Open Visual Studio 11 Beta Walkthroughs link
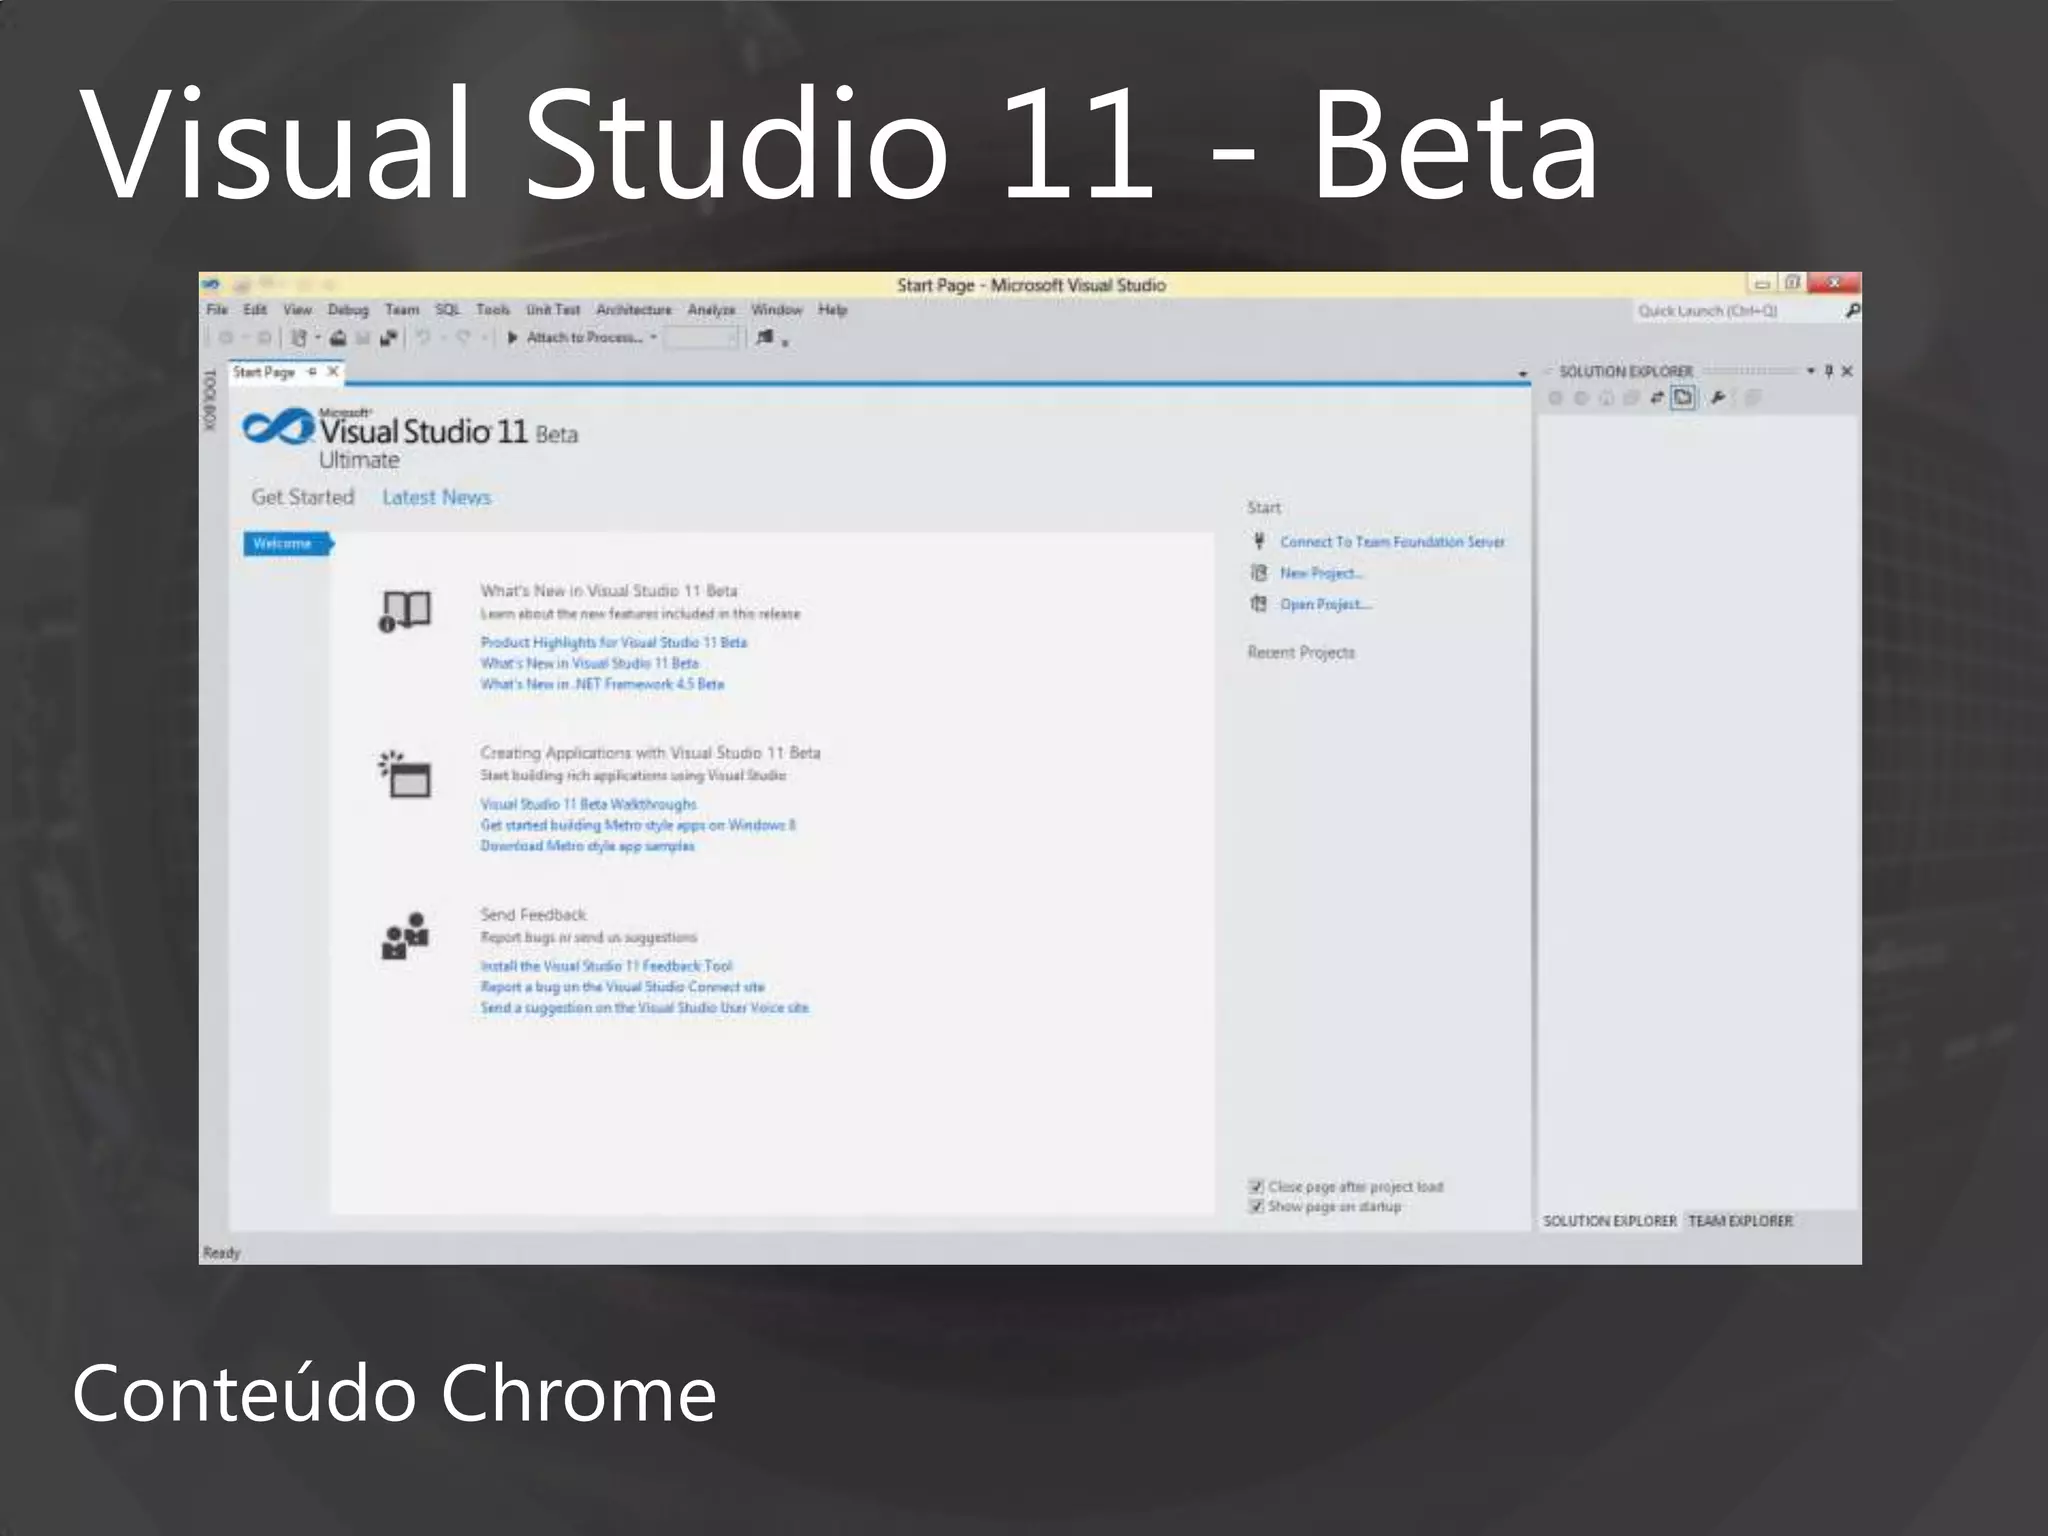2048x1536 pixels. pos(588,804)
